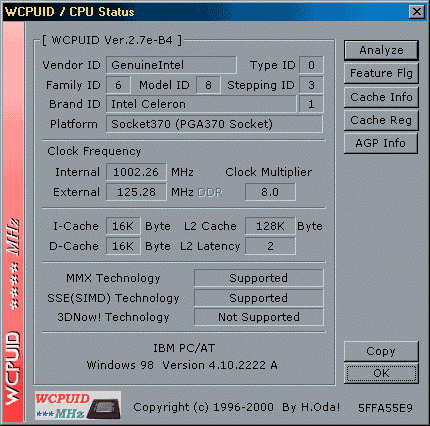The width and height of the screenshot is (430, 426).
Task: Click the Platform label
Action: pyautogui.click(x=74, y=124)
